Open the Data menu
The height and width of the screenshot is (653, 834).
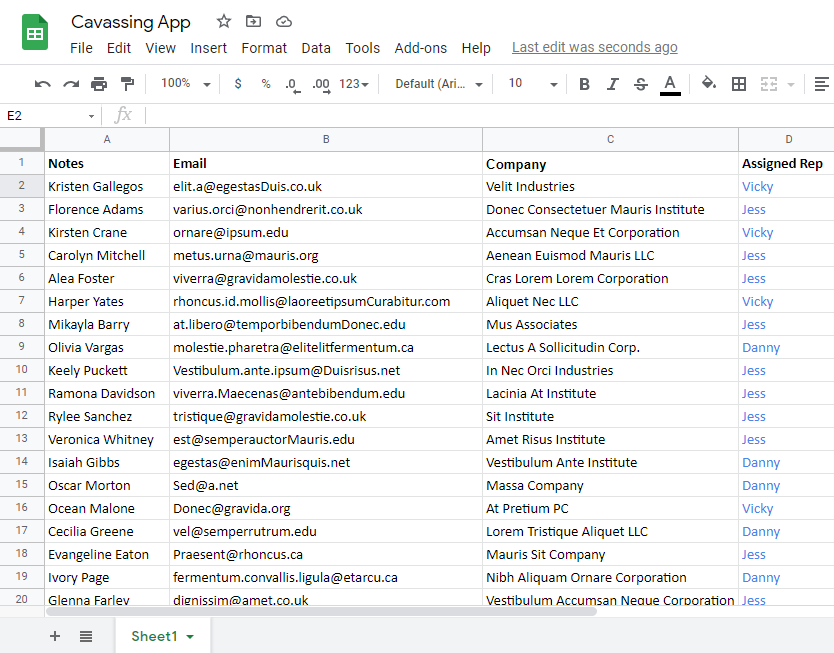pyautogui.click(x=316, y=48)
